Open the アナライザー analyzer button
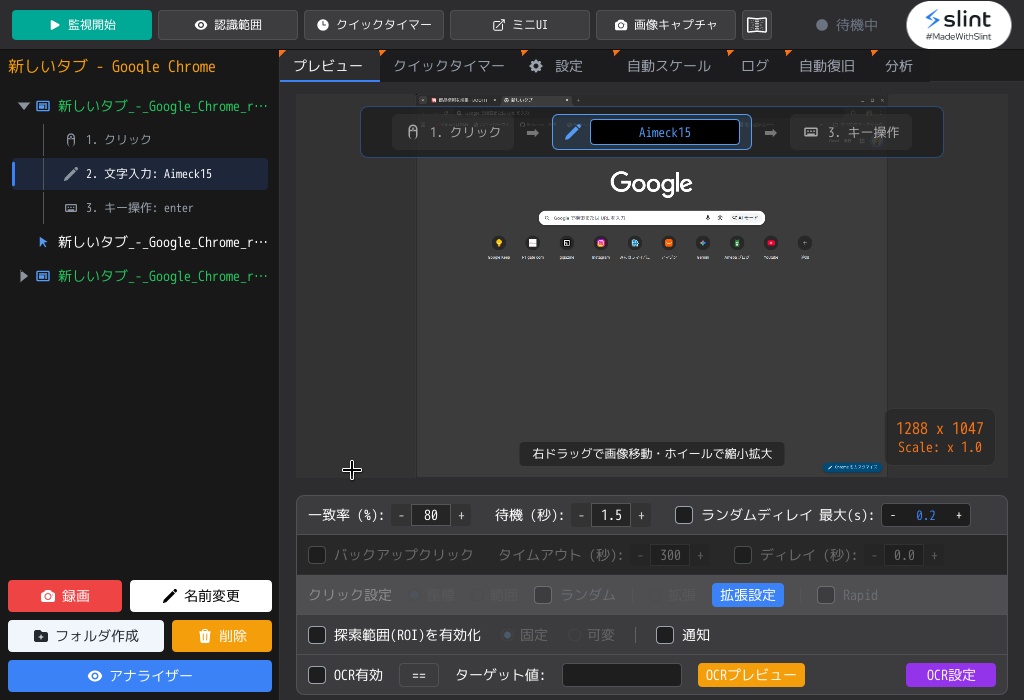Screen dimensions: 1024x700 point(140,676)
